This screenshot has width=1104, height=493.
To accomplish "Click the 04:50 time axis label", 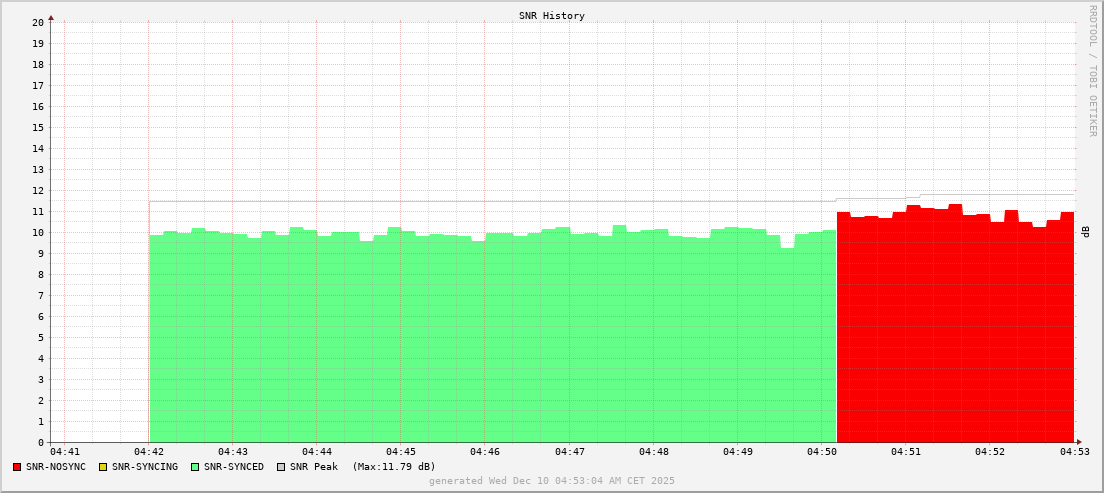I will pyautogui.click(x=821, y=453).
